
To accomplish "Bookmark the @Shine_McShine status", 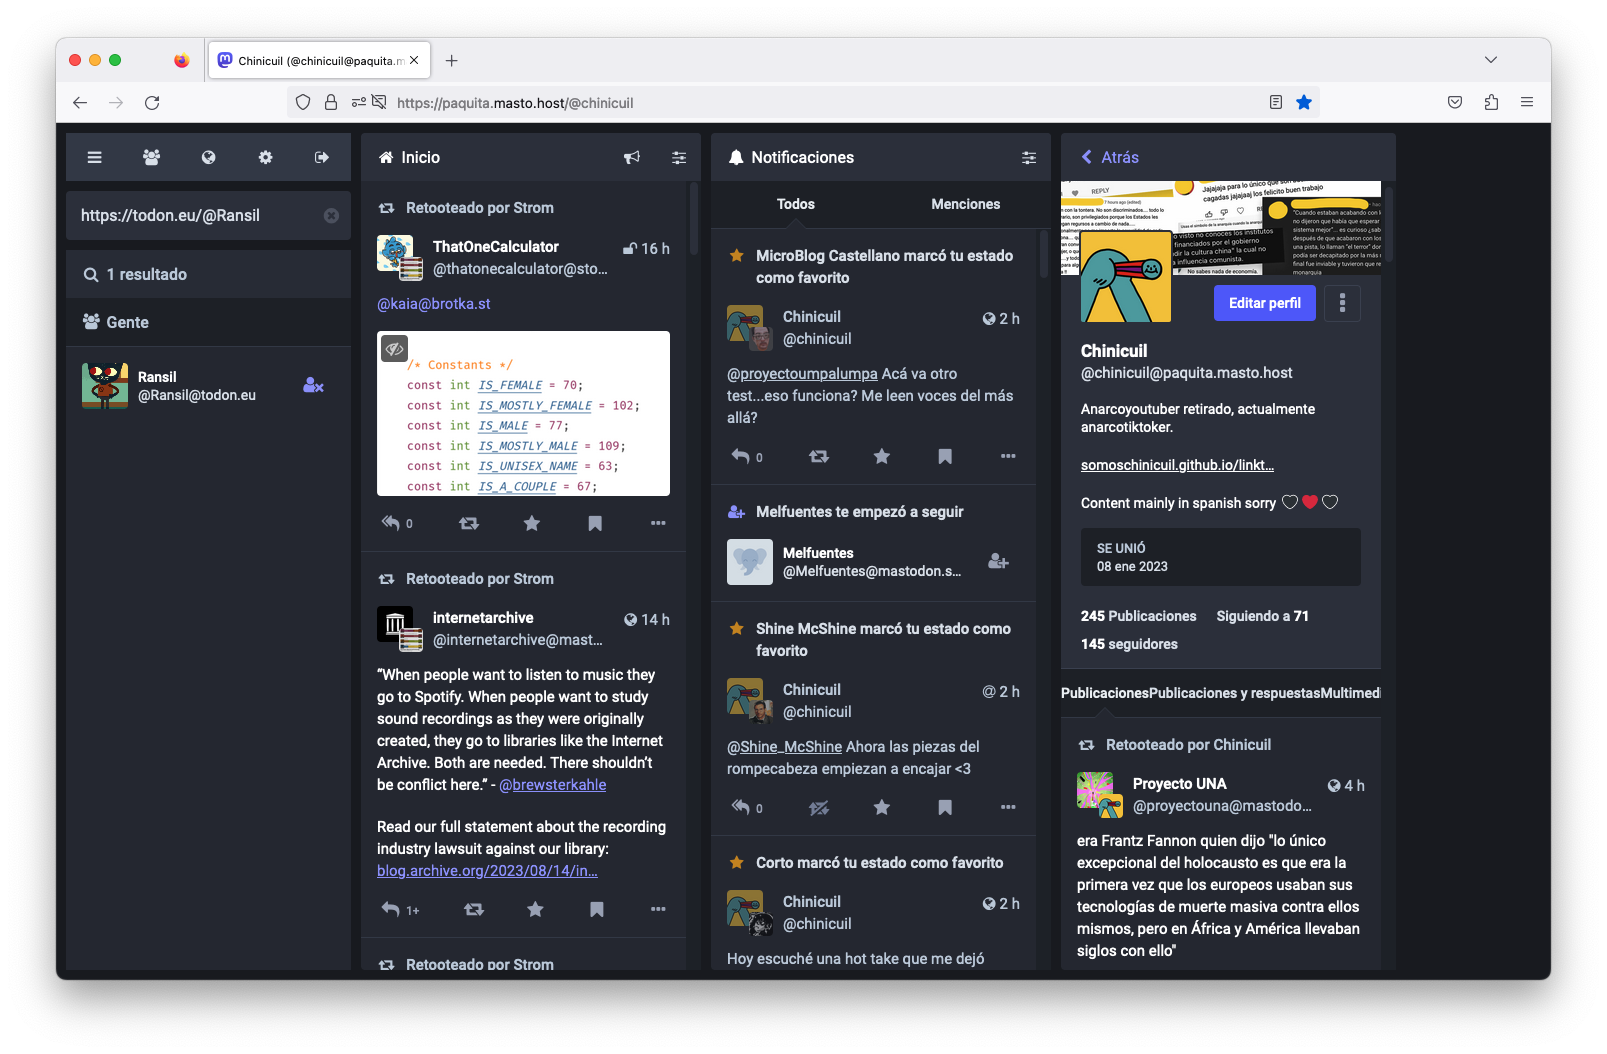I will pos(945,807).
